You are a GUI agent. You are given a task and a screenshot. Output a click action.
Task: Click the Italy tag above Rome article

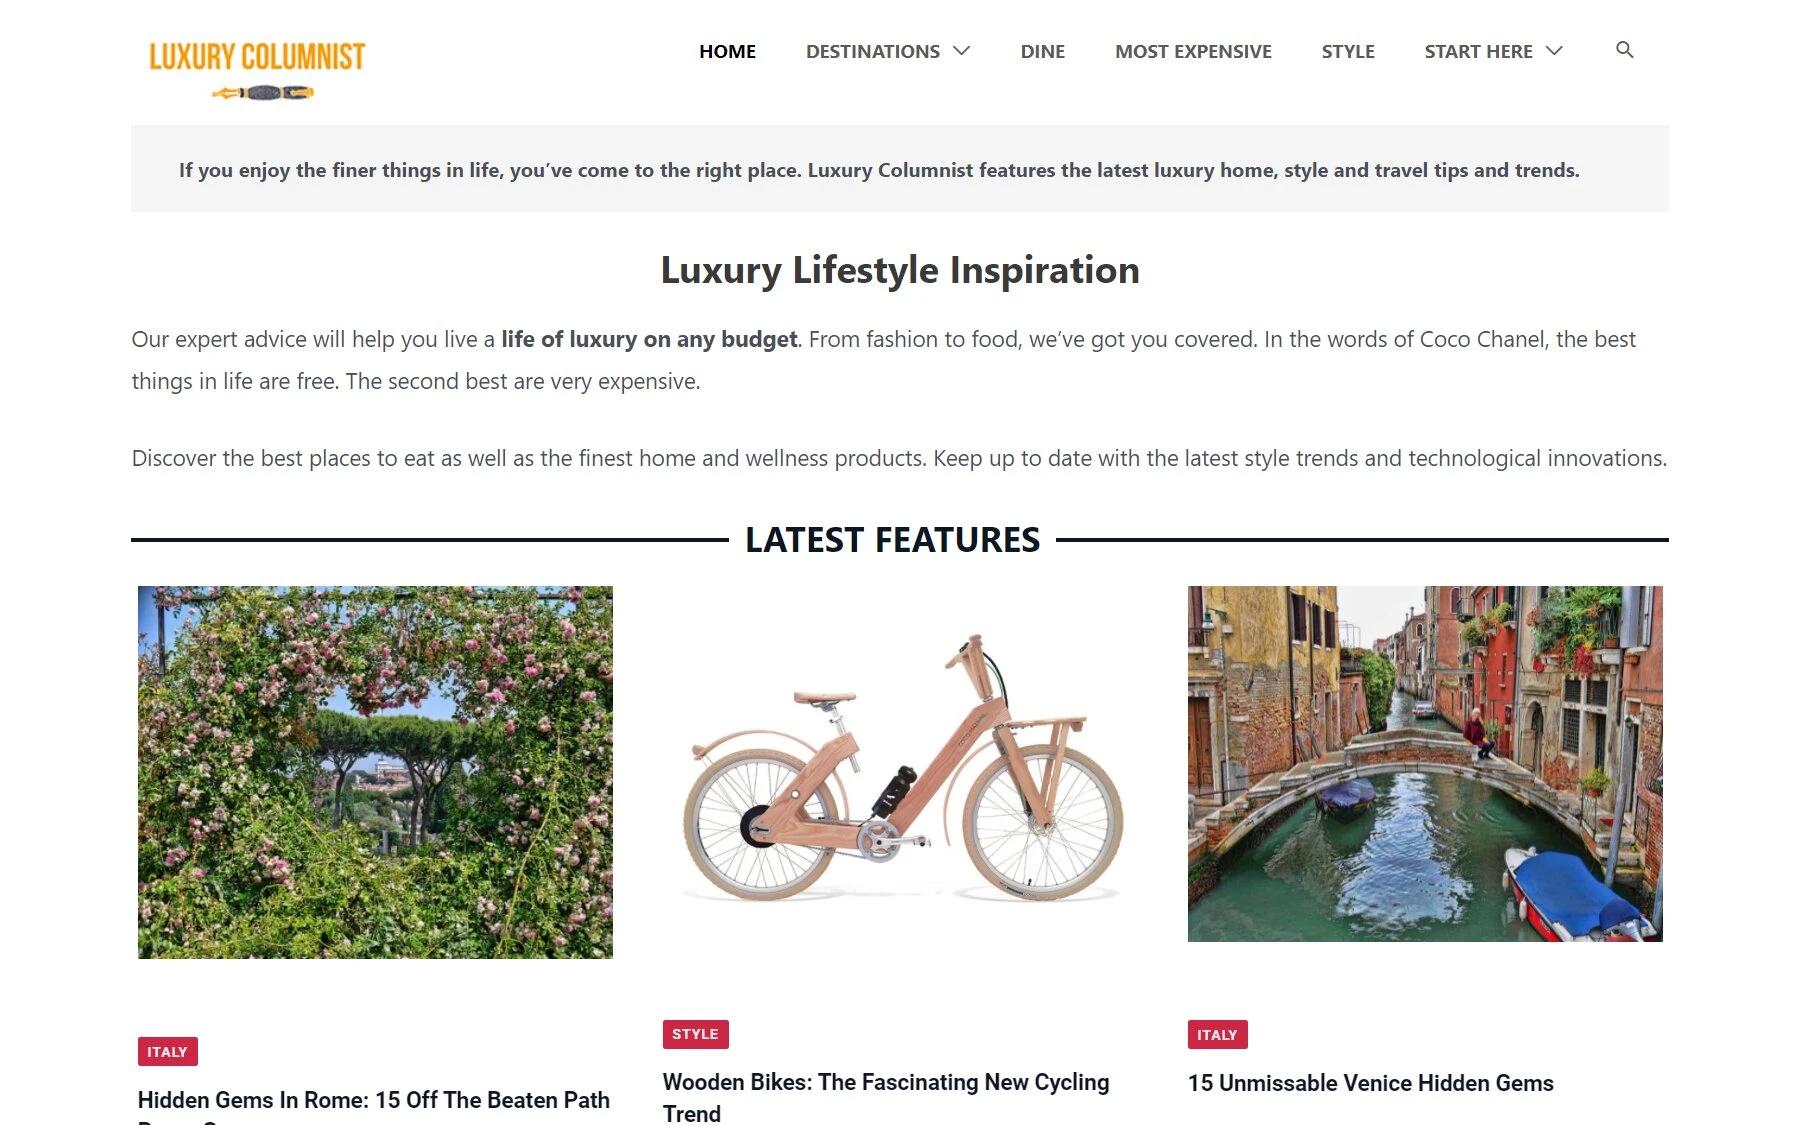tap(167, 1052)
